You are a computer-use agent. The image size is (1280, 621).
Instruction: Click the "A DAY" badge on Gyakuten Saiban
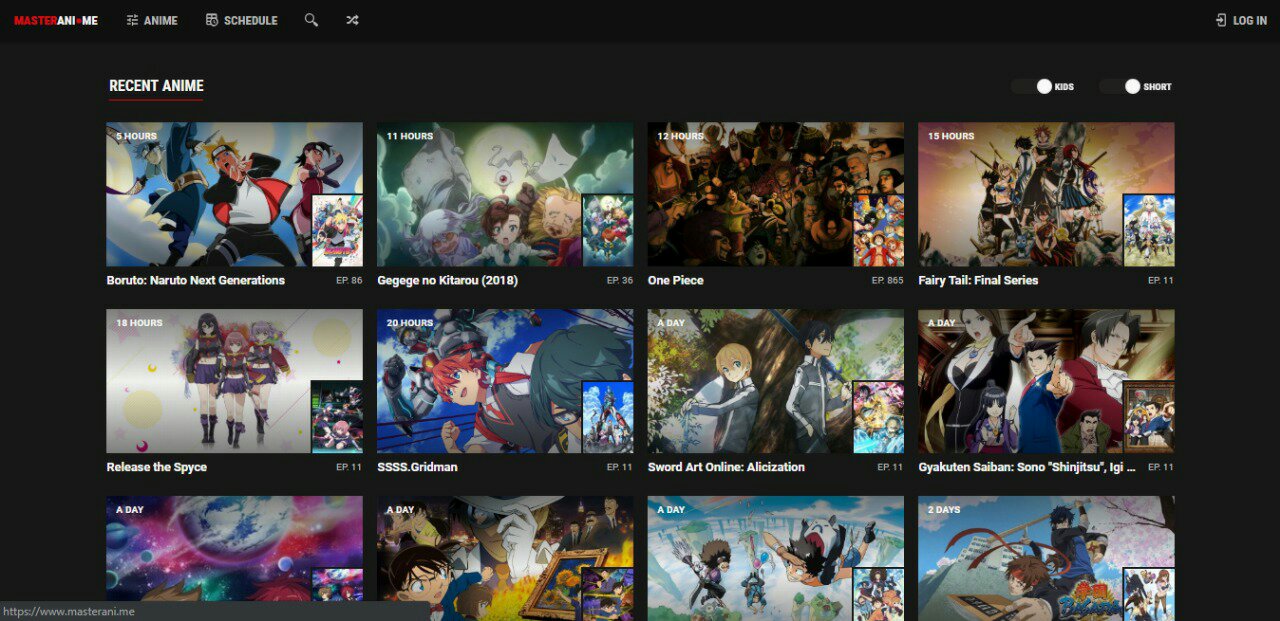coord(942,323)
